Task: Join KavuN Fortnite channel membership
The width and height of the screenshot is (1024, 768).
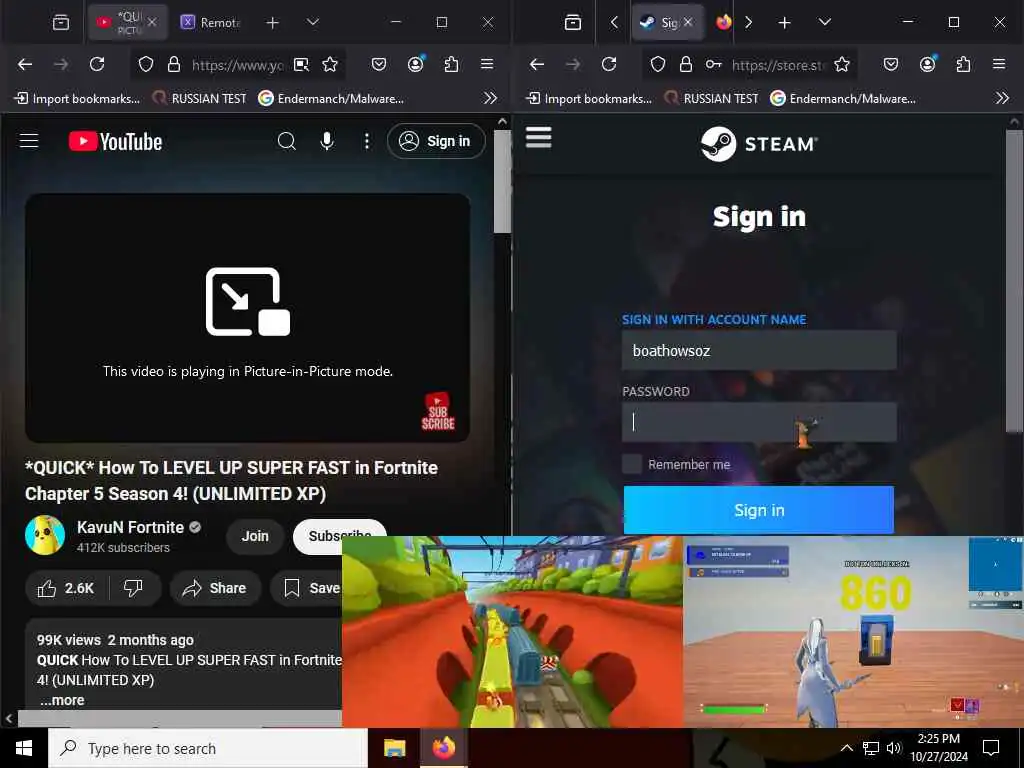Action: pos(255,536)
